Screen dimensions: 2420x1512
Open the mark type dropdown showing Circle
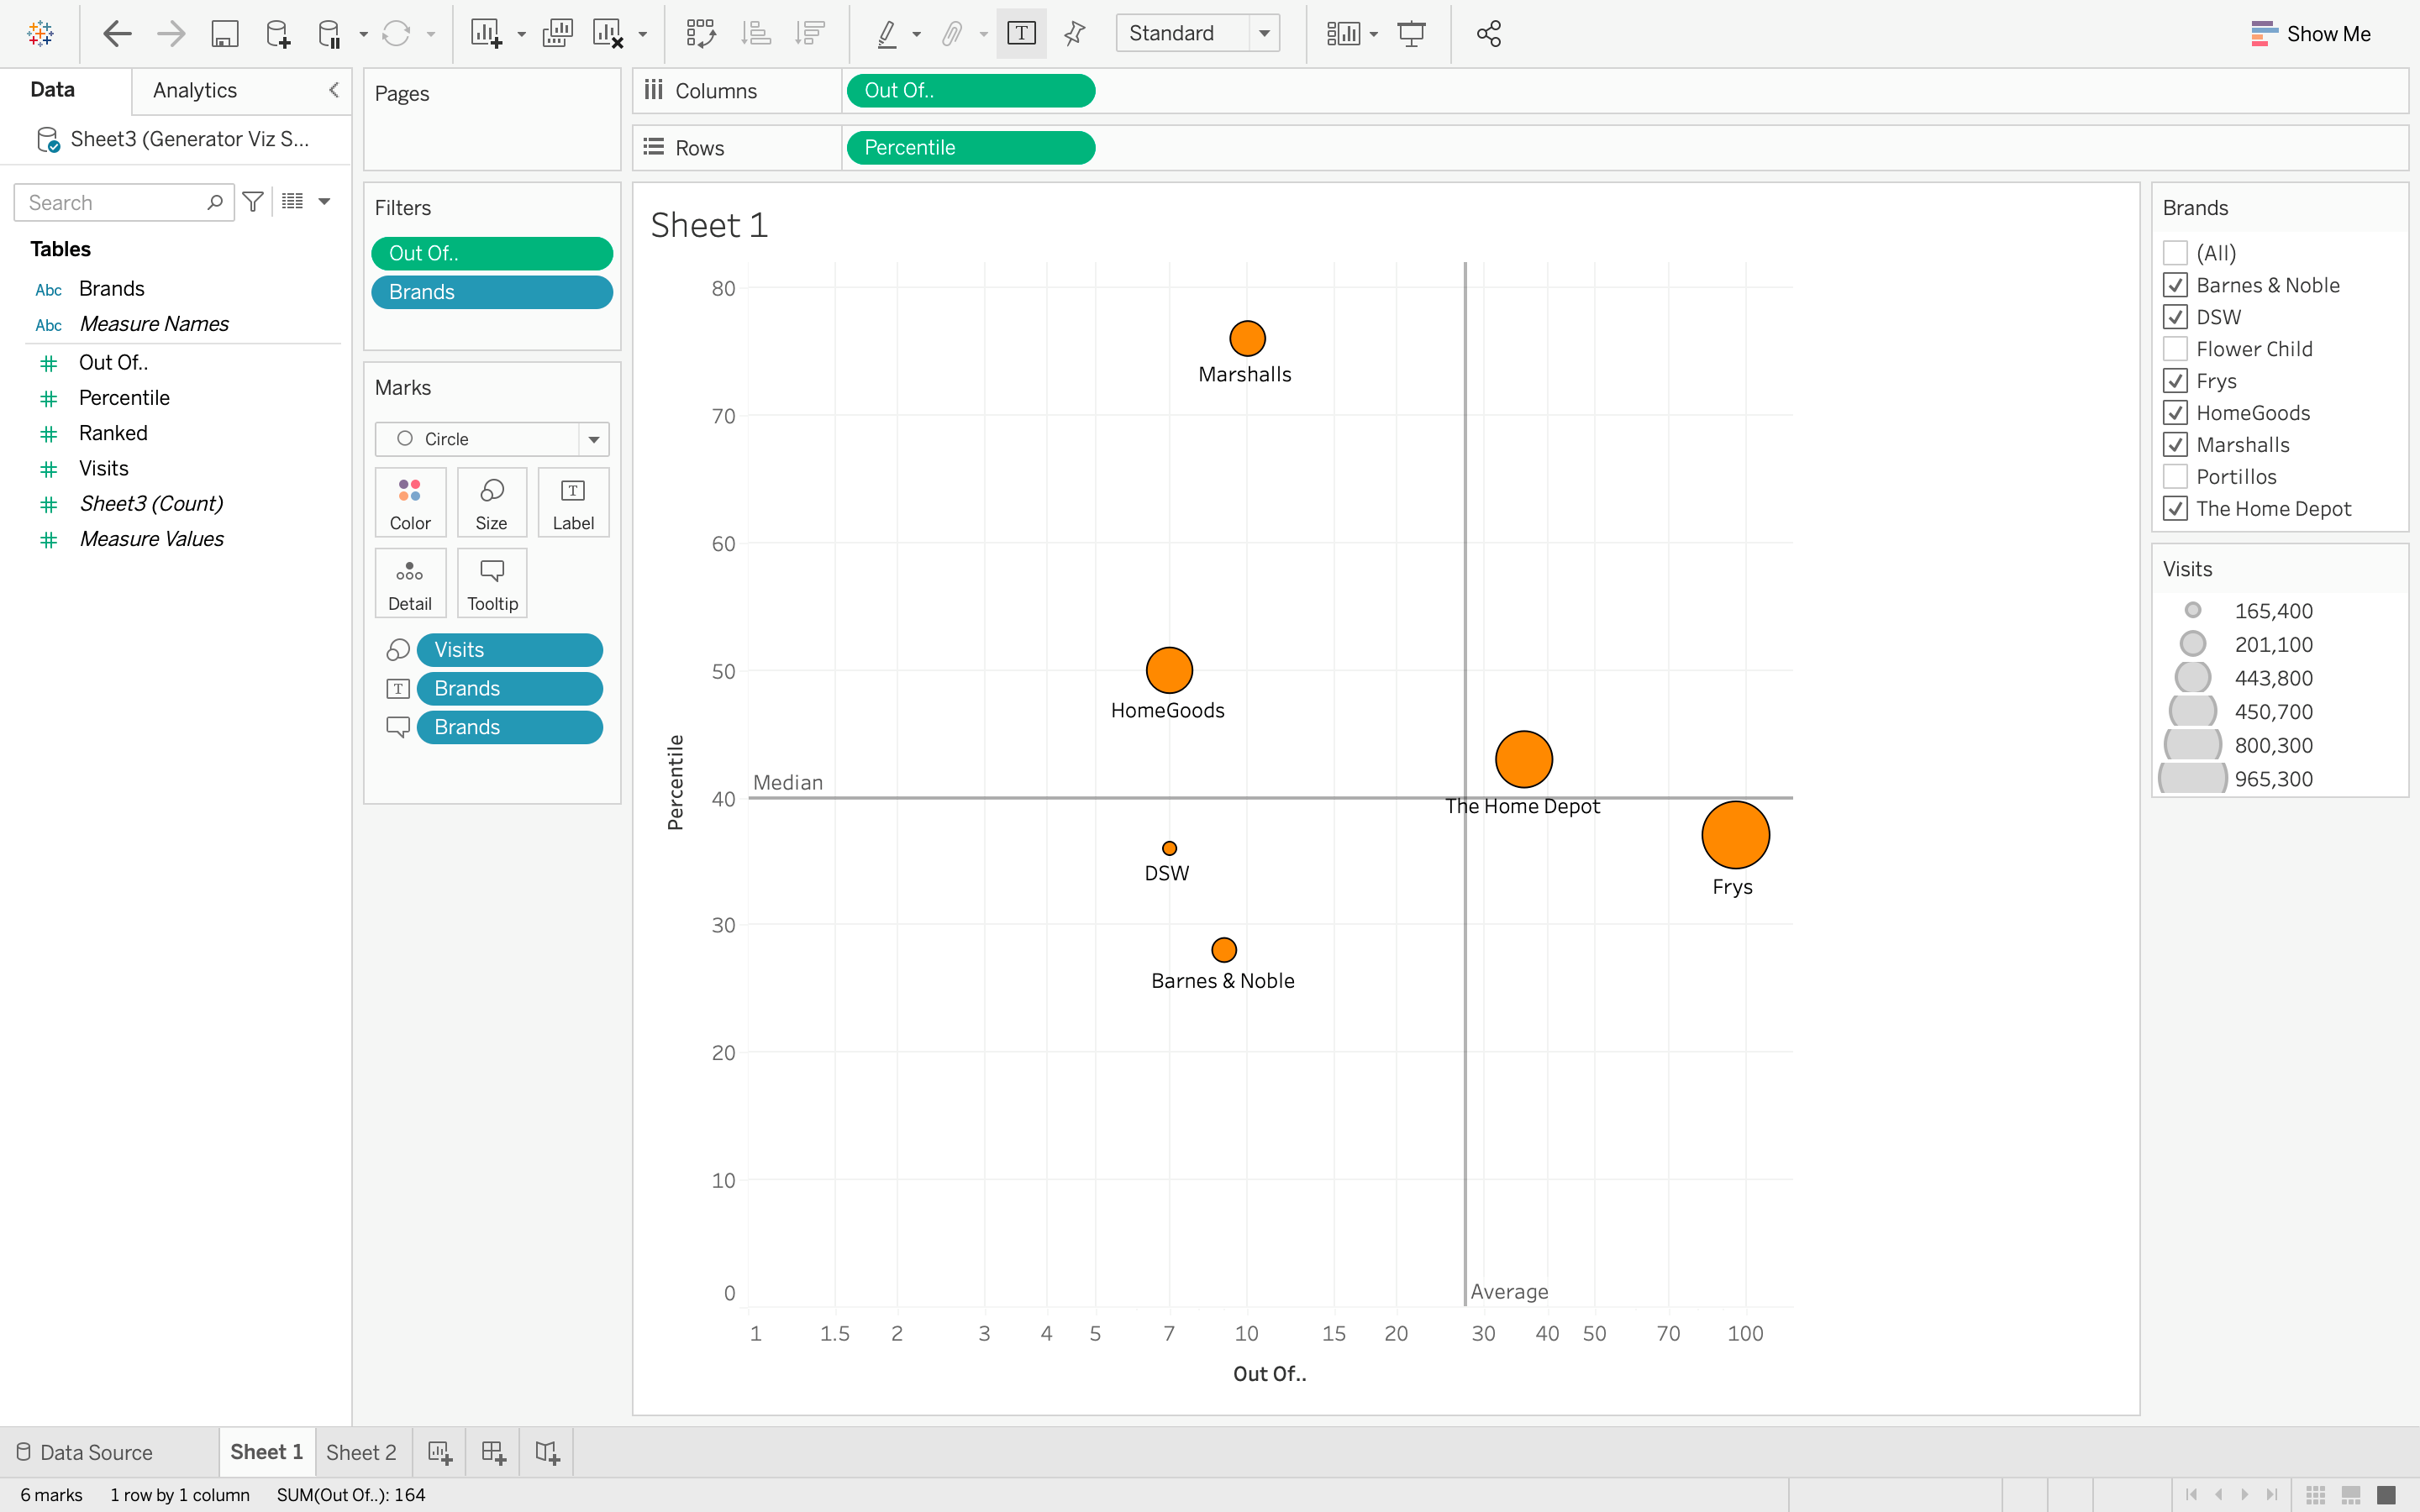coord(592,439)
